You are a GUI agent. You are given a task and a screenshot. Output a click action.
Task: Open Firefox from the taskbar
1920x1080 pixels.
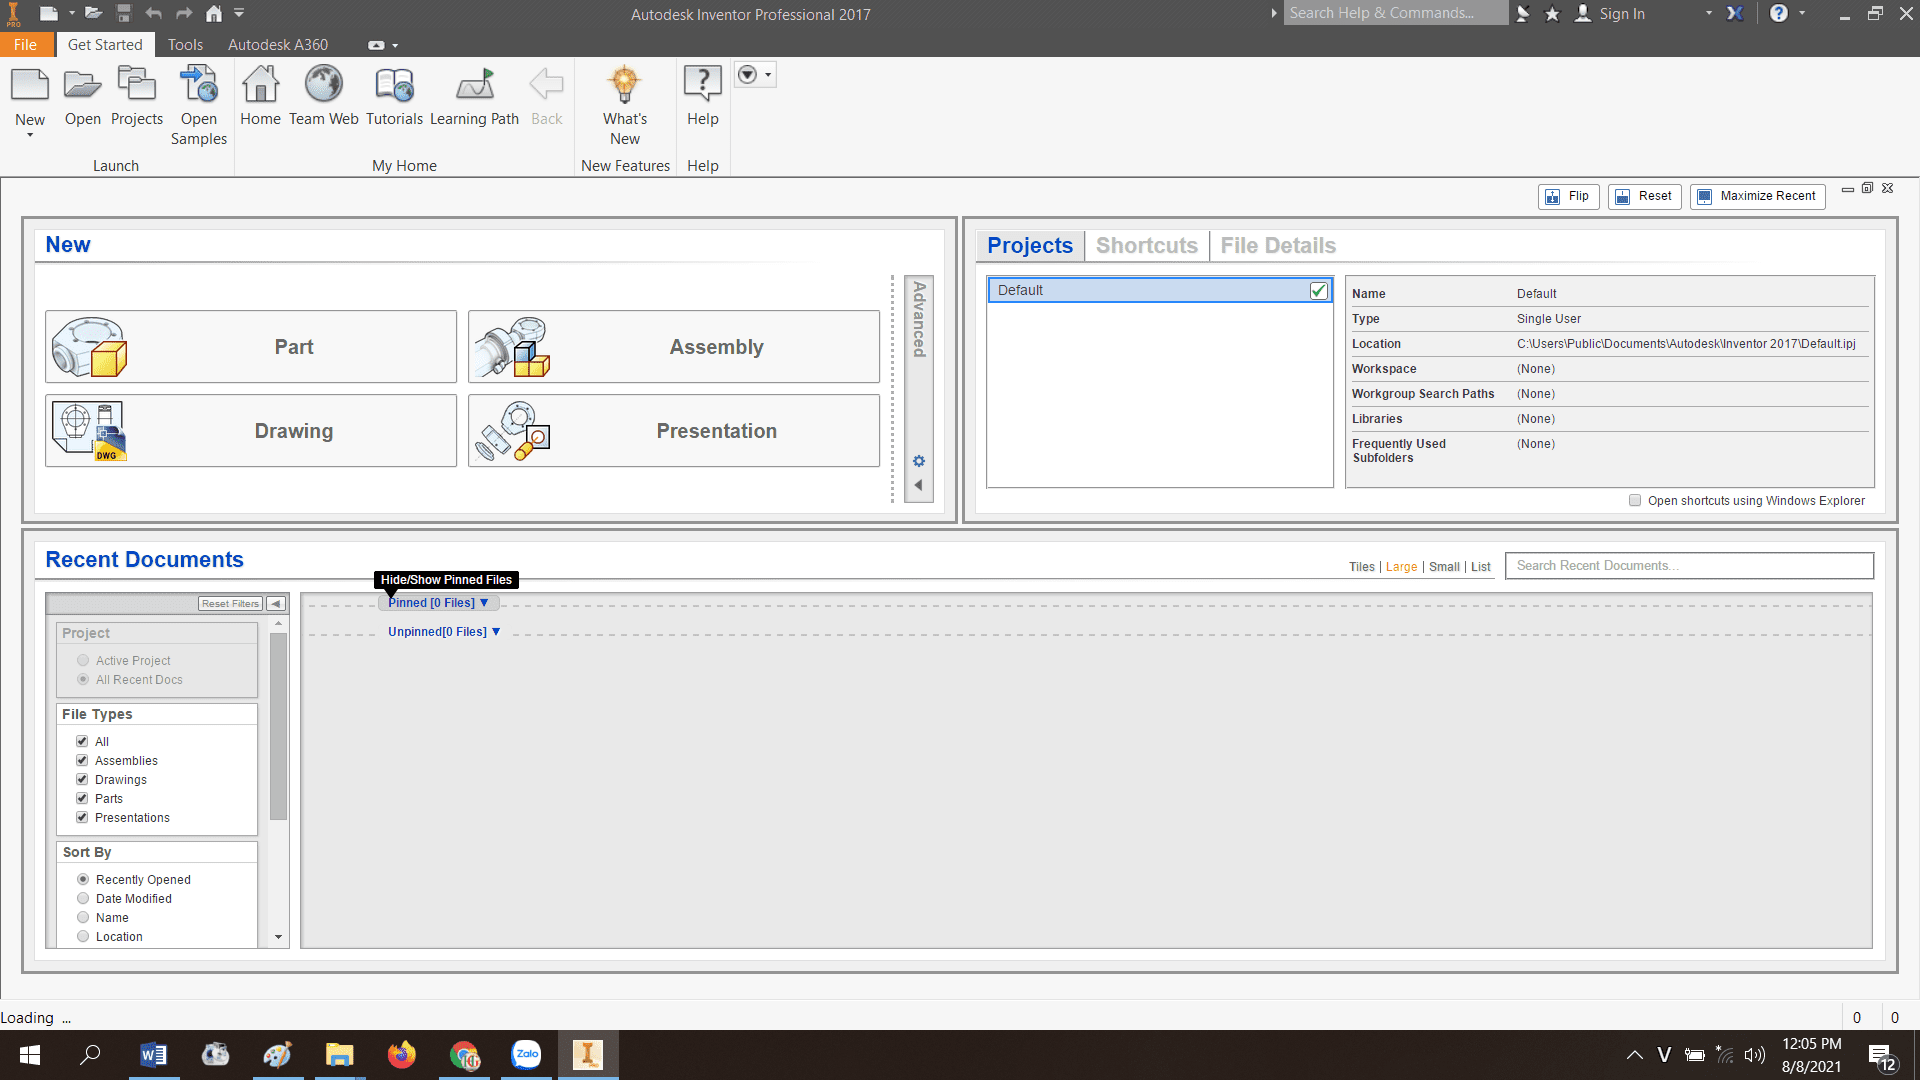click(402, 1055)
